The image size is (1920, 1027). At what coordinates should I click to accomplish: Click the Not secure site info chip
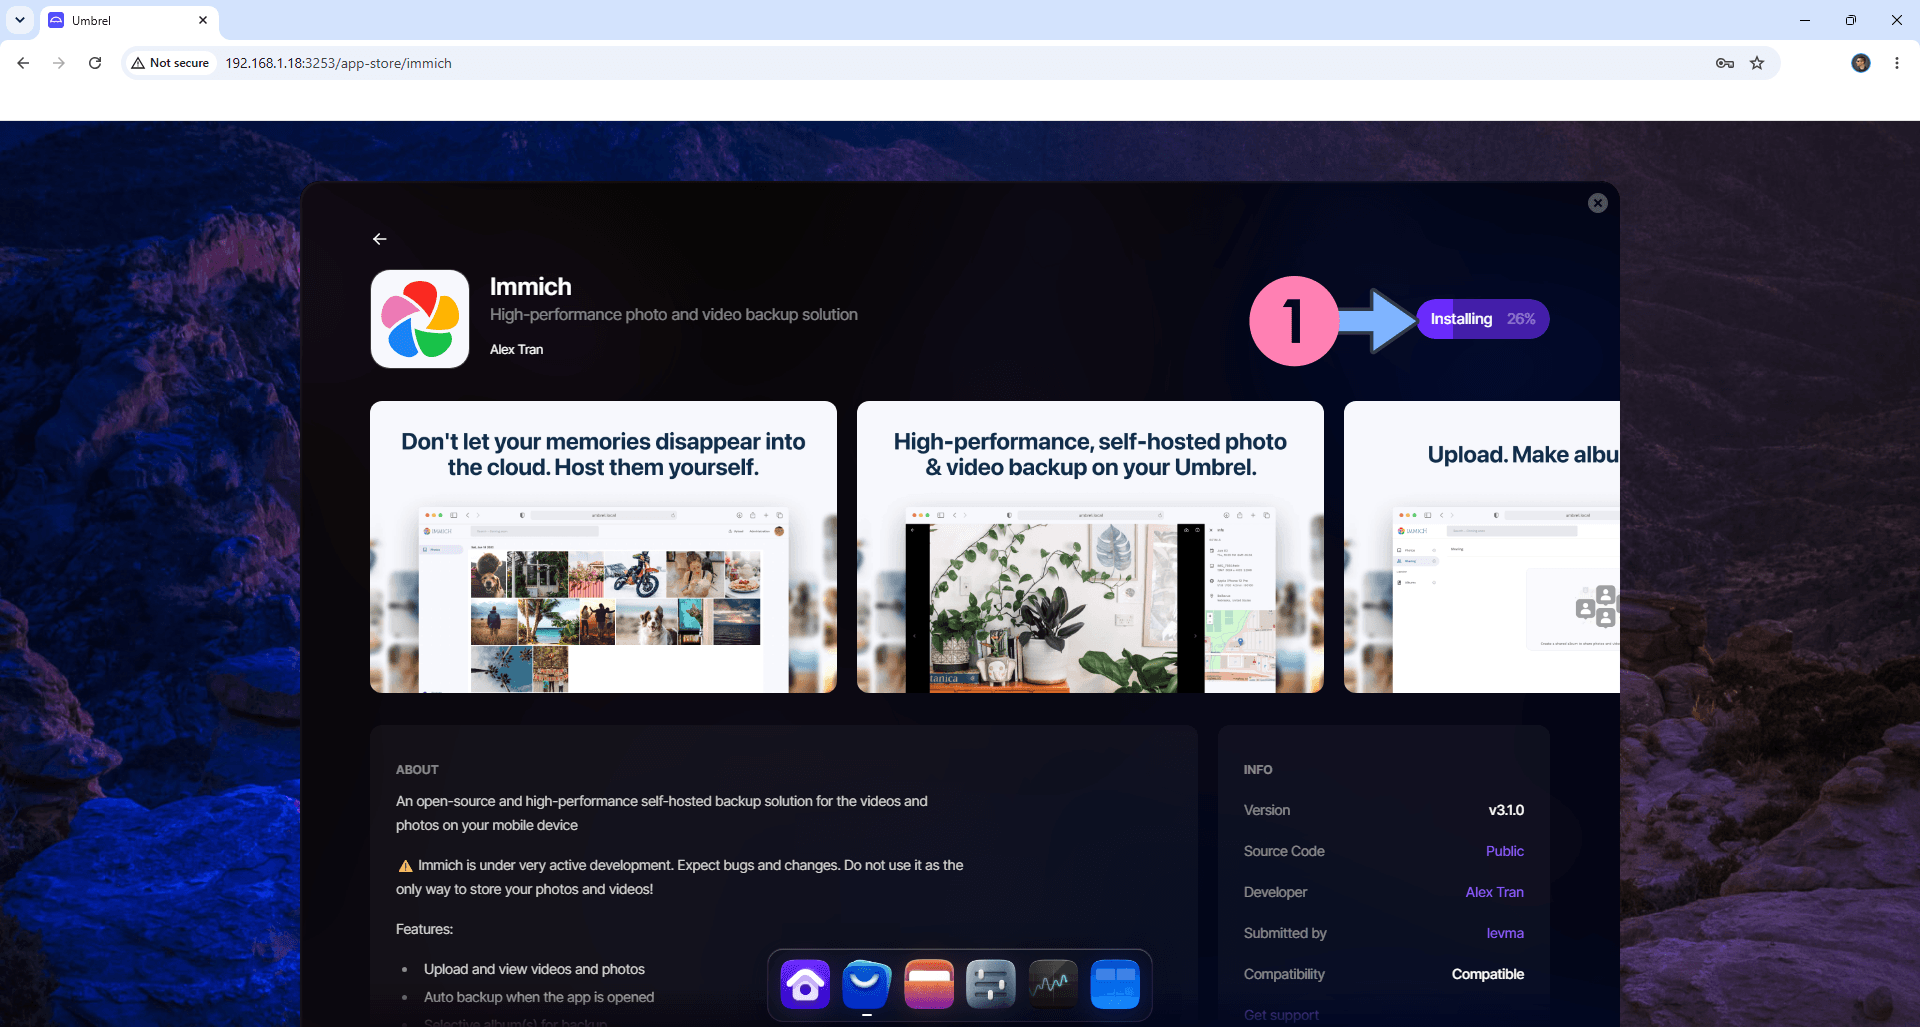(x=170, y=63)
